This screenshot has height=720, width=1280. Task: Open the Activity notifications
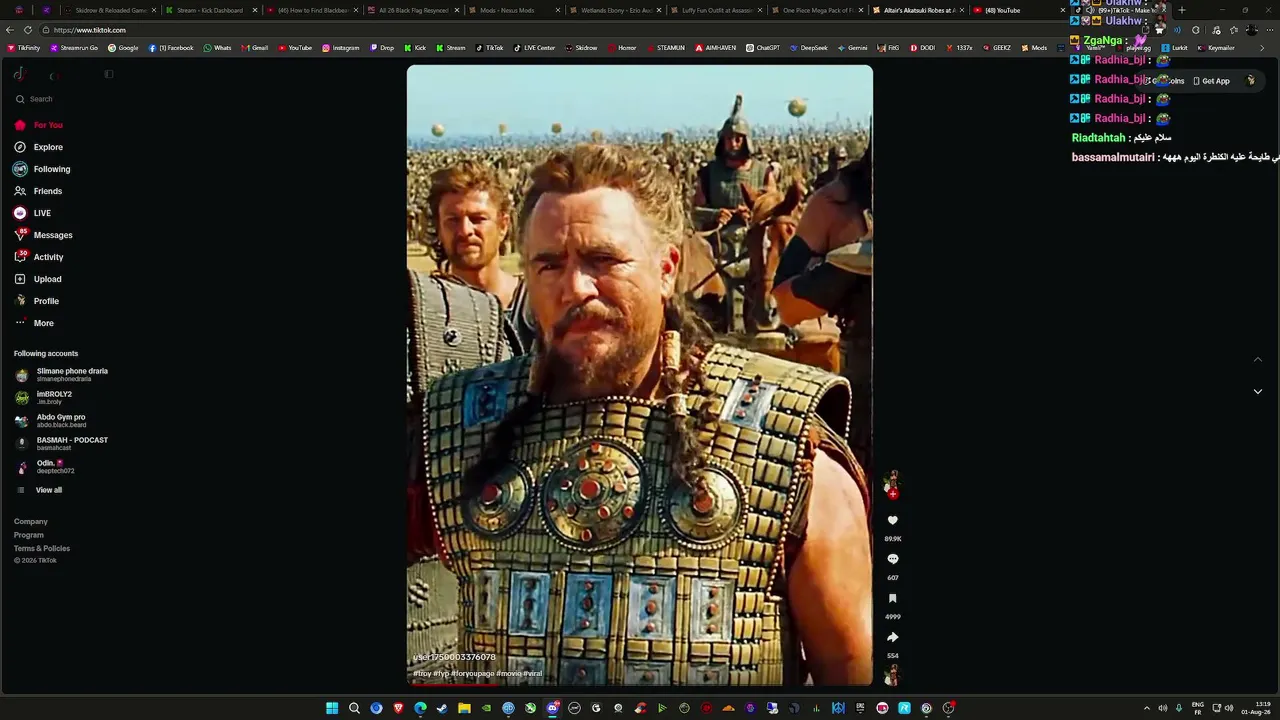point(38,257)
